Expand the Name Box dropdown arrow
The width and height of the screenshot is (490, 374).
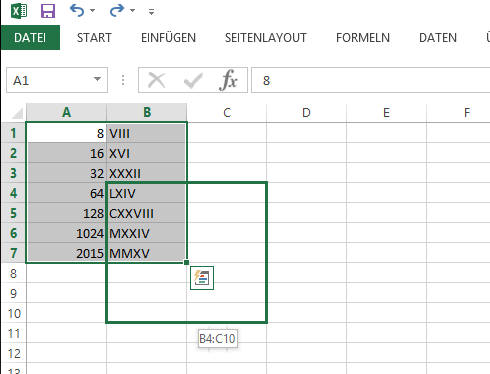coord(97,79)
